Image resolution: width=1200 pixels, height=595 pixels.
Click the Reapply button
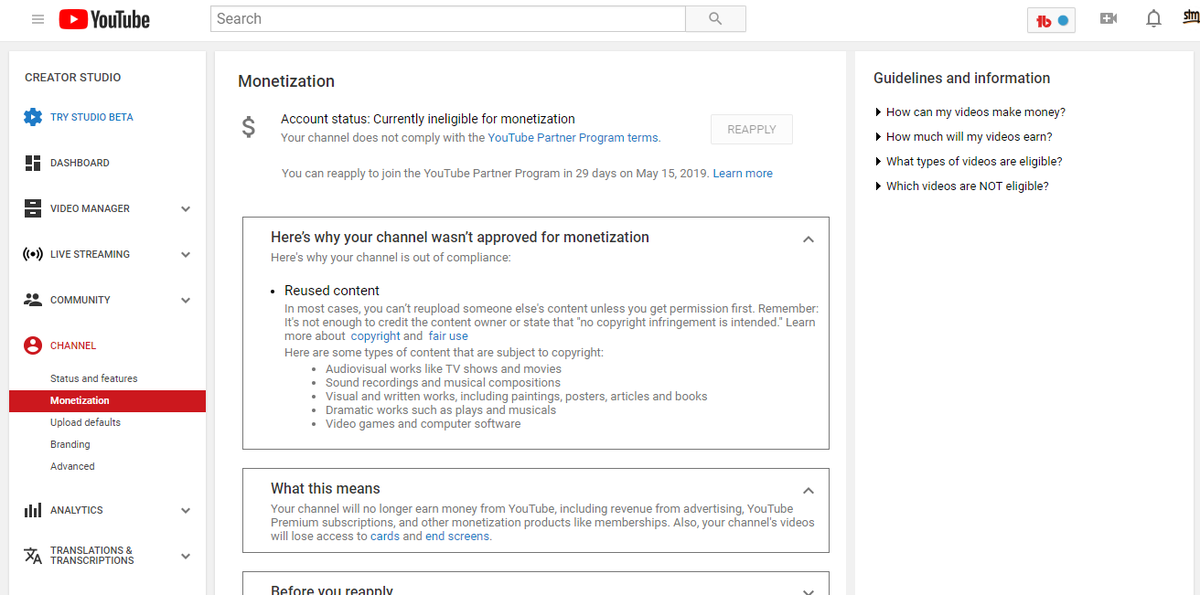(x=752, y=130)
